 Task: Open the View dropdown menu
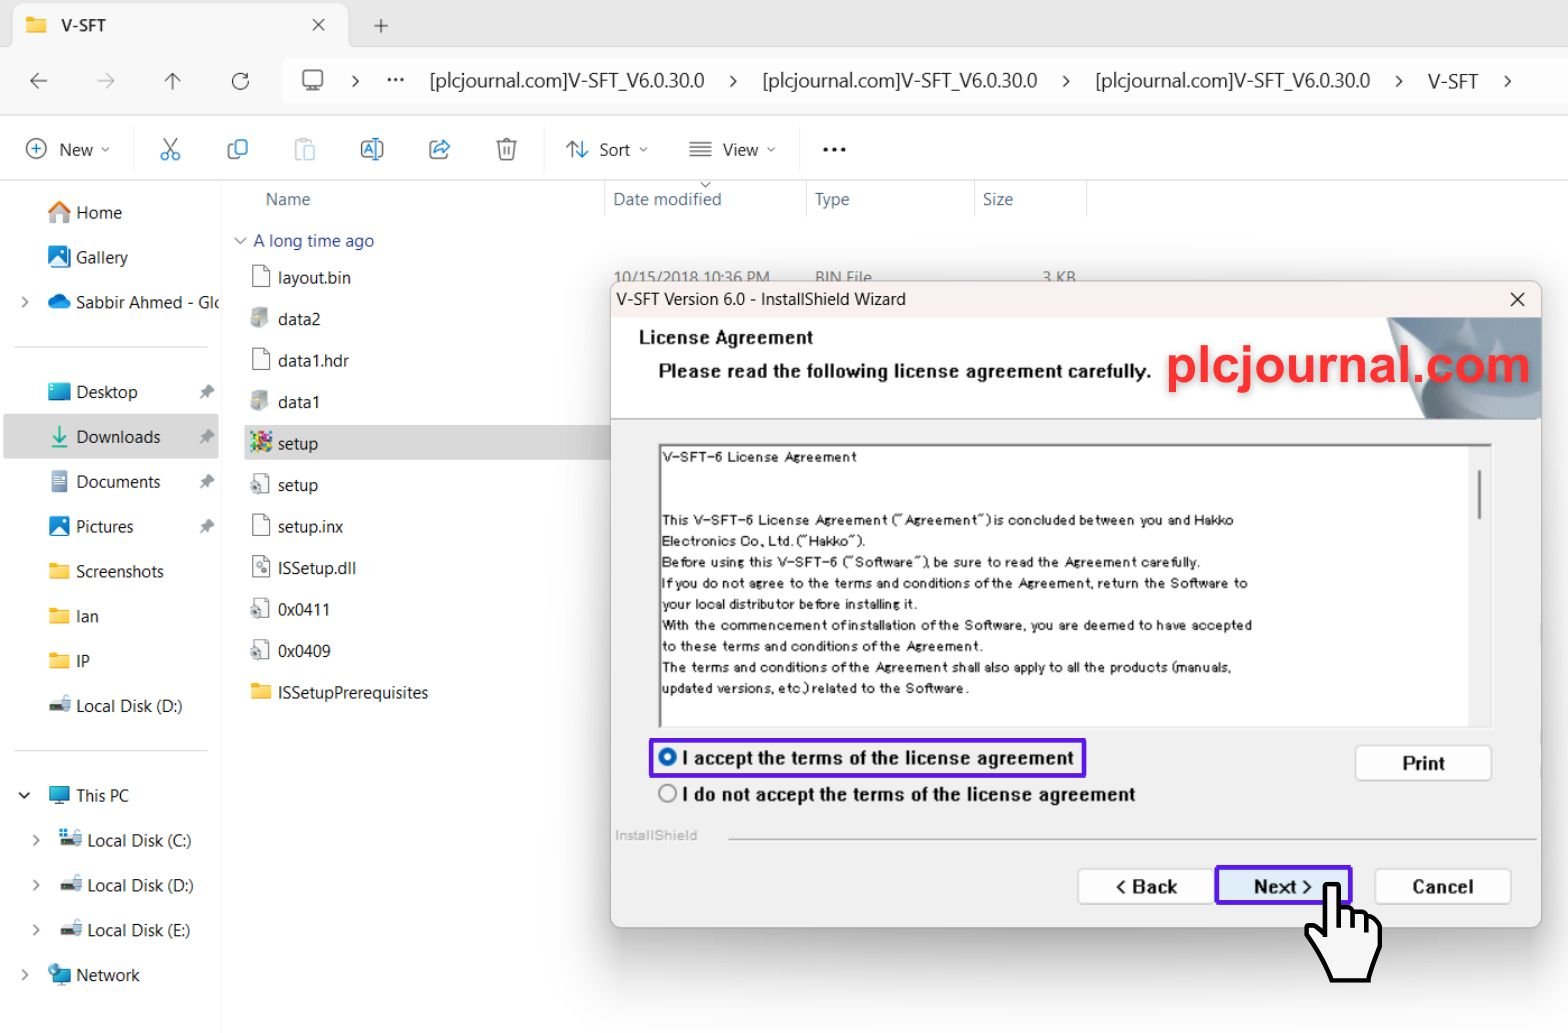733,149
